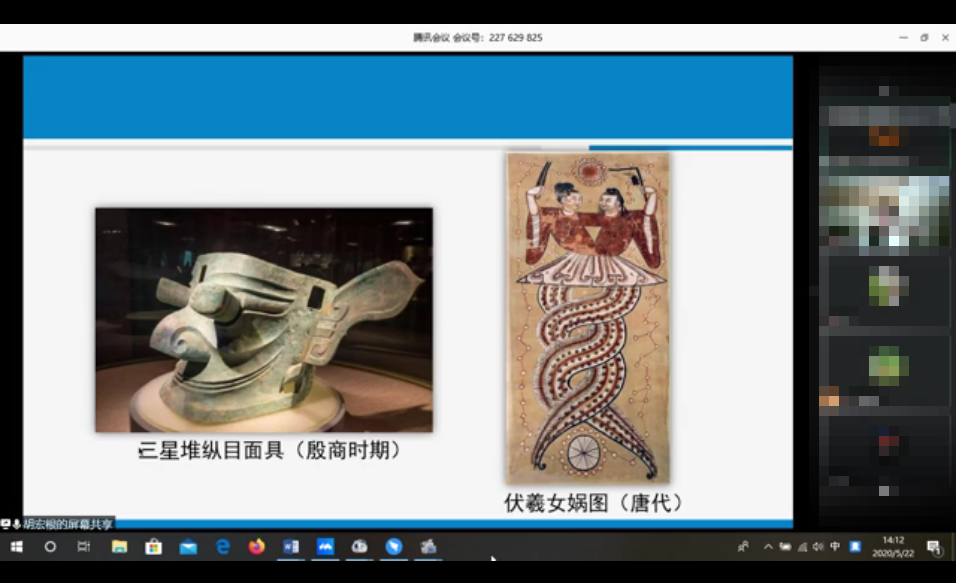This screenshot has height=583, width=956.
Task: Open Firefox from the taskbar
Action: (257, 546)
